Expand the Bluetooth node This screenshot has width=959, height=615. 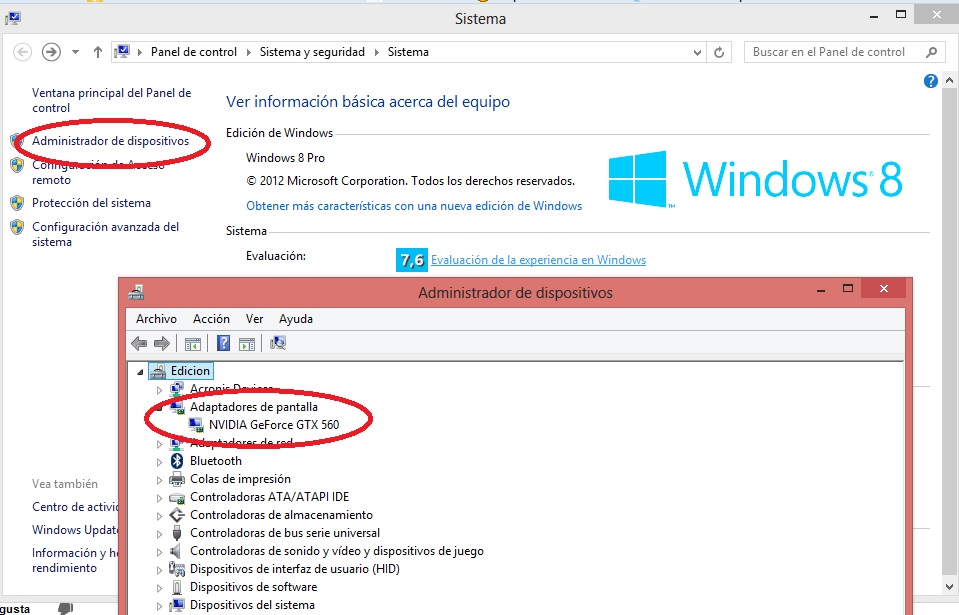point(159,462)
